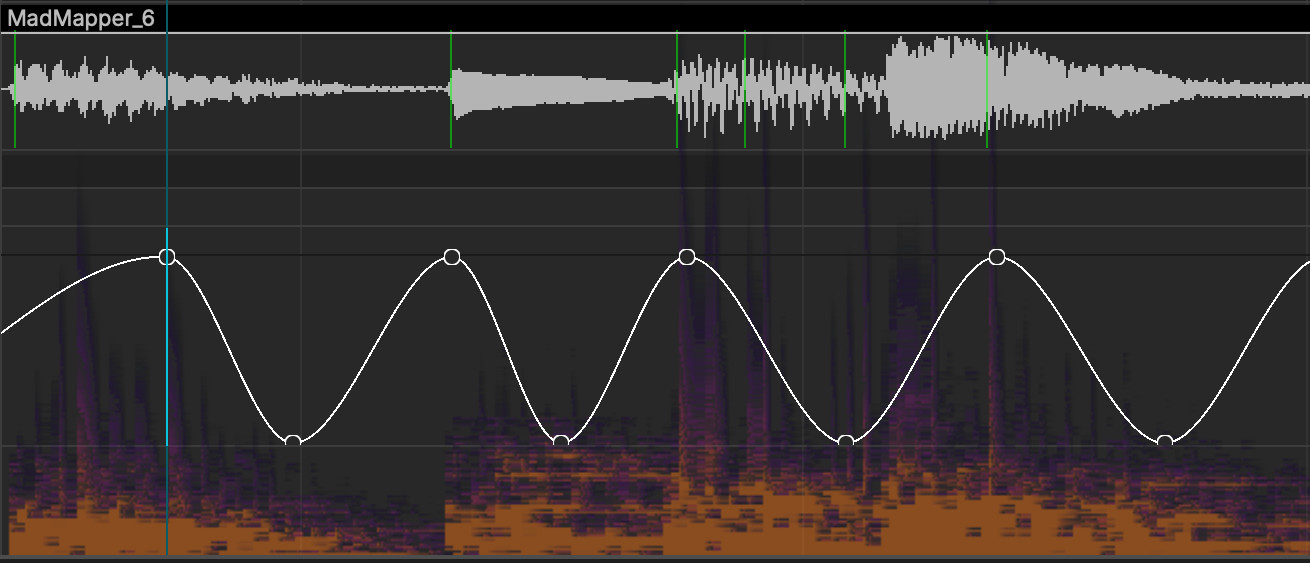Click the black ruler bar beside MadMapper_6
1310x563 pixels.
[700, 19]
